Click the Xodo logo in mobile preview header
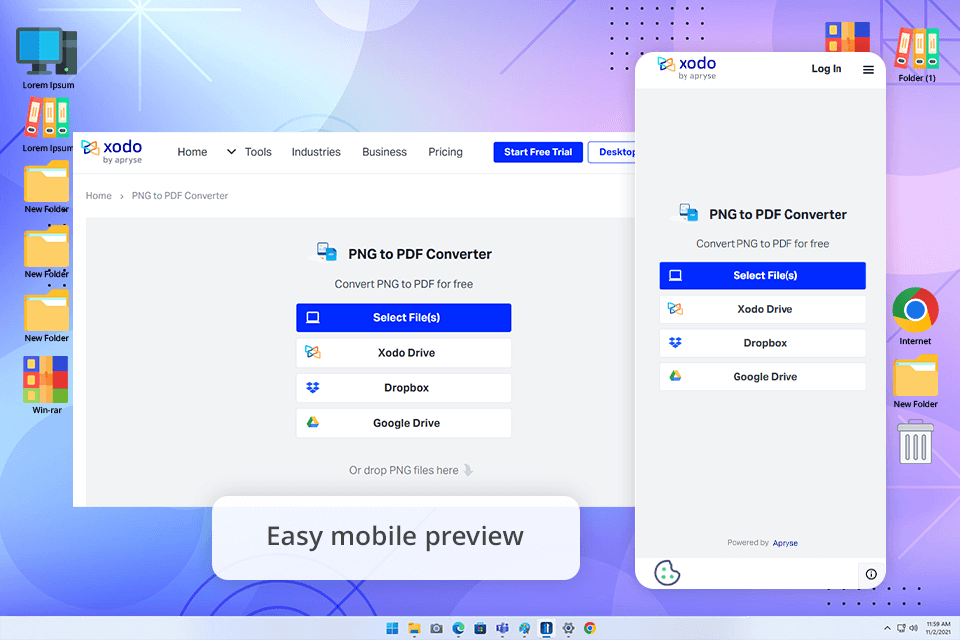 coord(687,68)
